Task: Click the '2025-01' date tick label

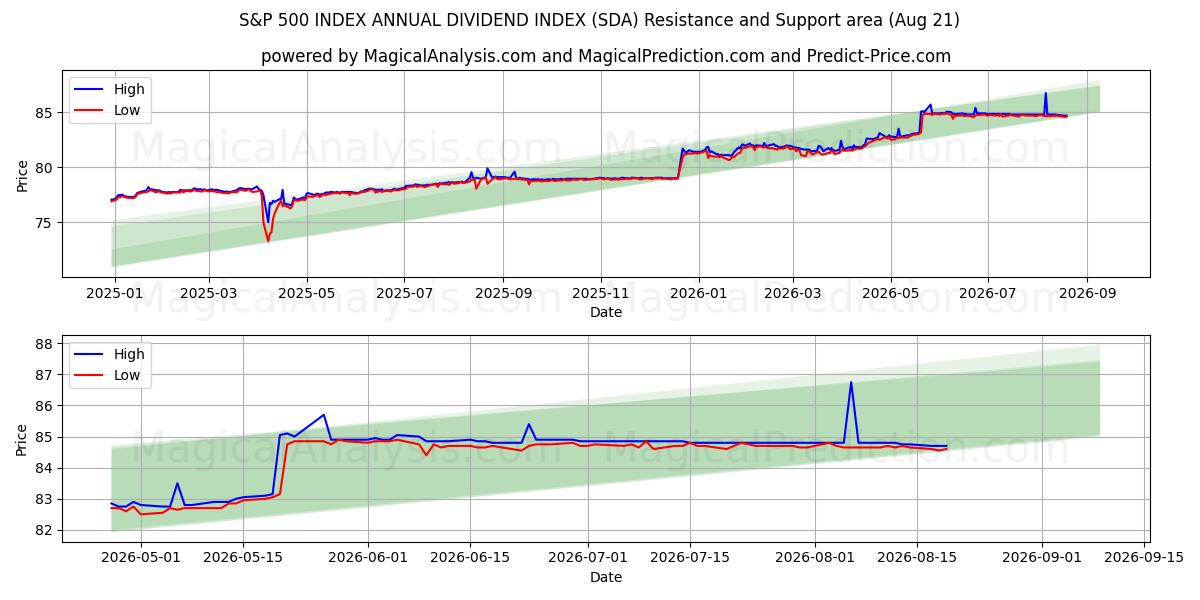Action: click(115, 294)
